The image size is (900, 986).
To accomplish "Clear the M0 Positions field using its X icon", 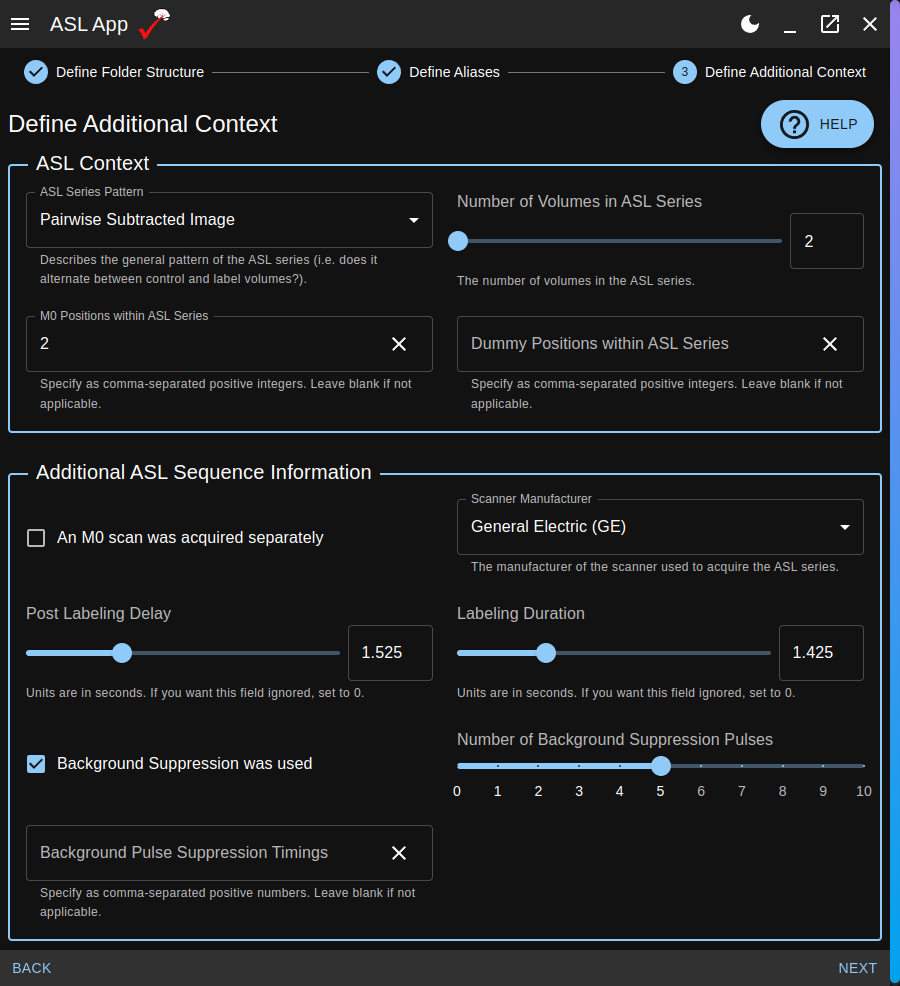I will pos(399,343).
